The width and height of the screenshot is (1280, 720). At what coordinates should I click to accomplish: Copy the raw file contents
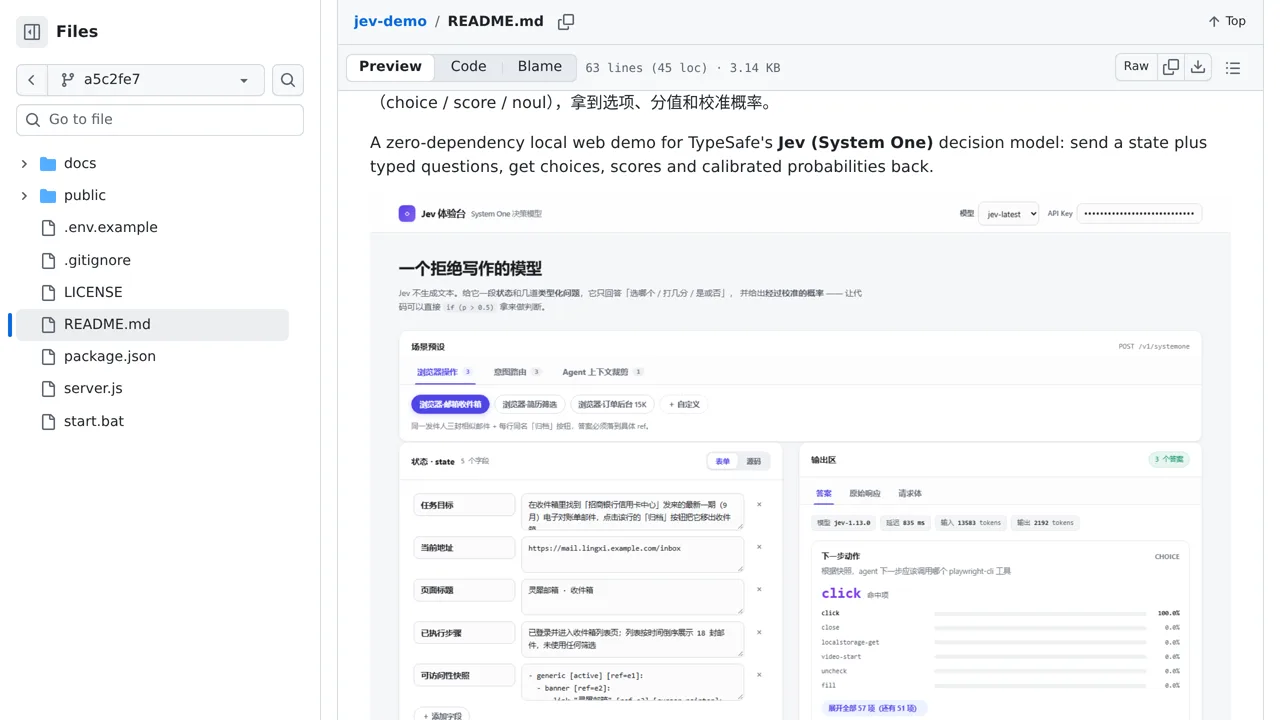[1171, 67]
